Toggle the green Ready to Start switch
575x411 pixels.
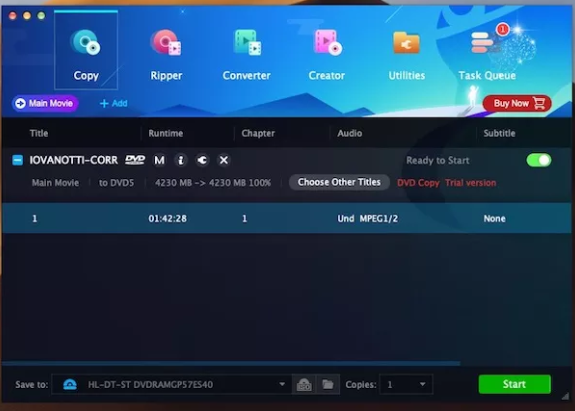point(539,160)
